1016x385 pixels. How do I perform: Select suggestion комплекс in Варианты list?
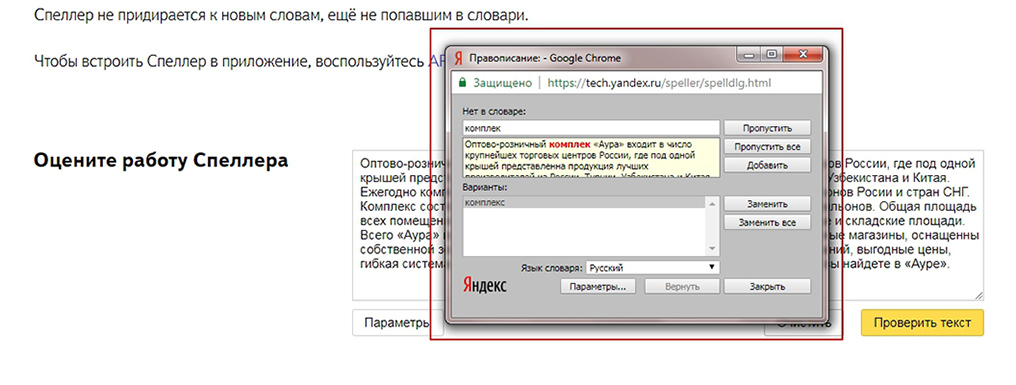coord(584,203)
